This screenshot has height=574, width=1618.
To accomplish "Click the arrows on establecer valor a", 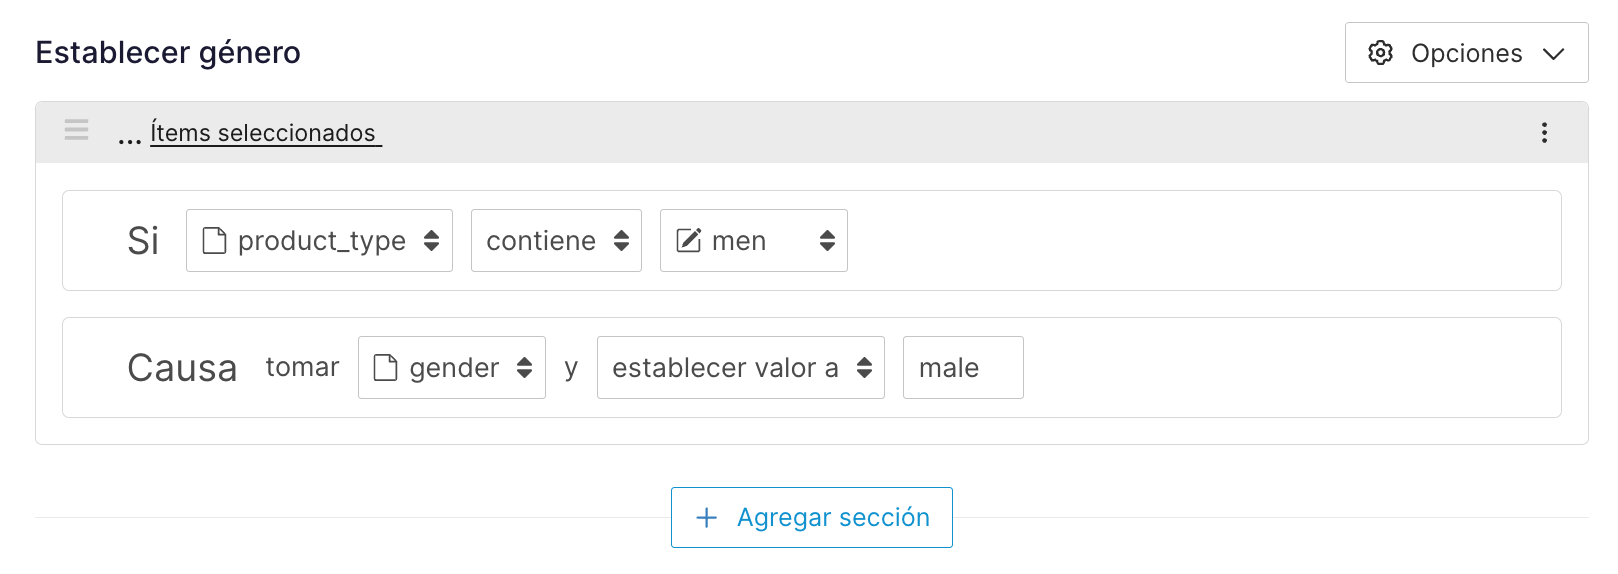I will (x=864, y=368).
